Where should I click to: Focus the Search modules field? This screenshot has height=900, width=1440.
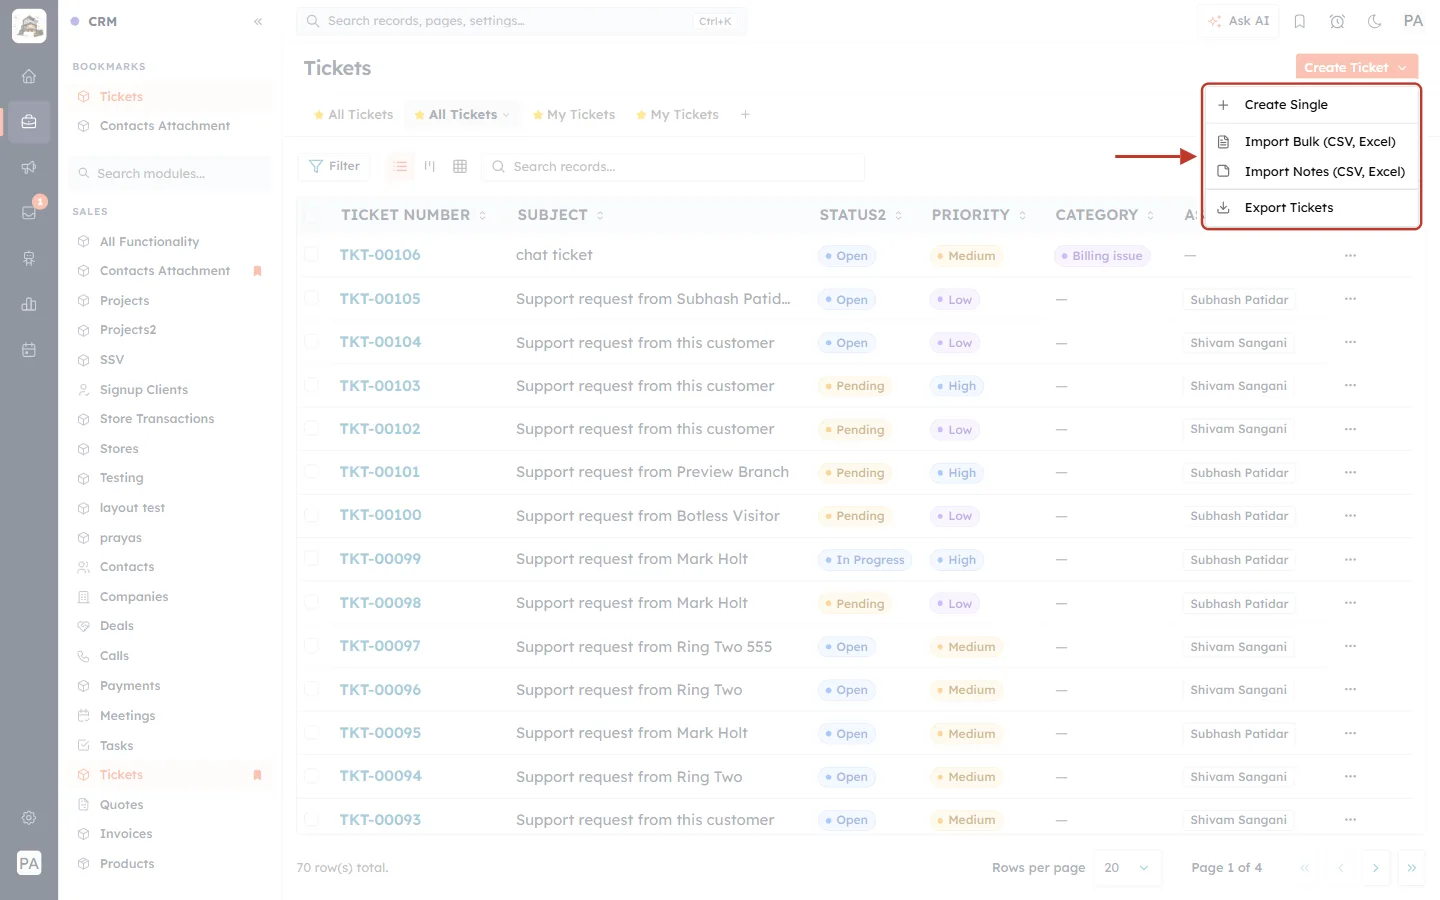pyautogui.click(x=171, y=174)
